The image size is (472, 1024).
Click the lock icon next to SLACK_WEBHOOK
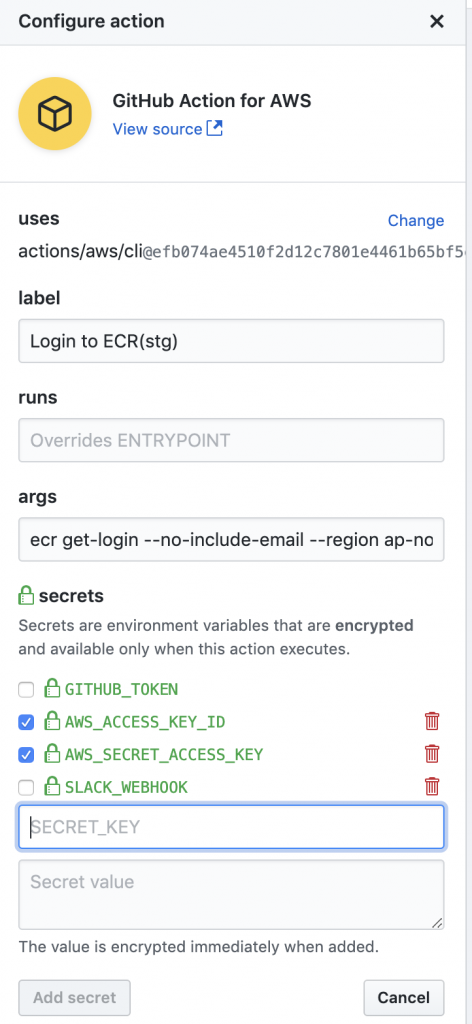pos(51,786)
